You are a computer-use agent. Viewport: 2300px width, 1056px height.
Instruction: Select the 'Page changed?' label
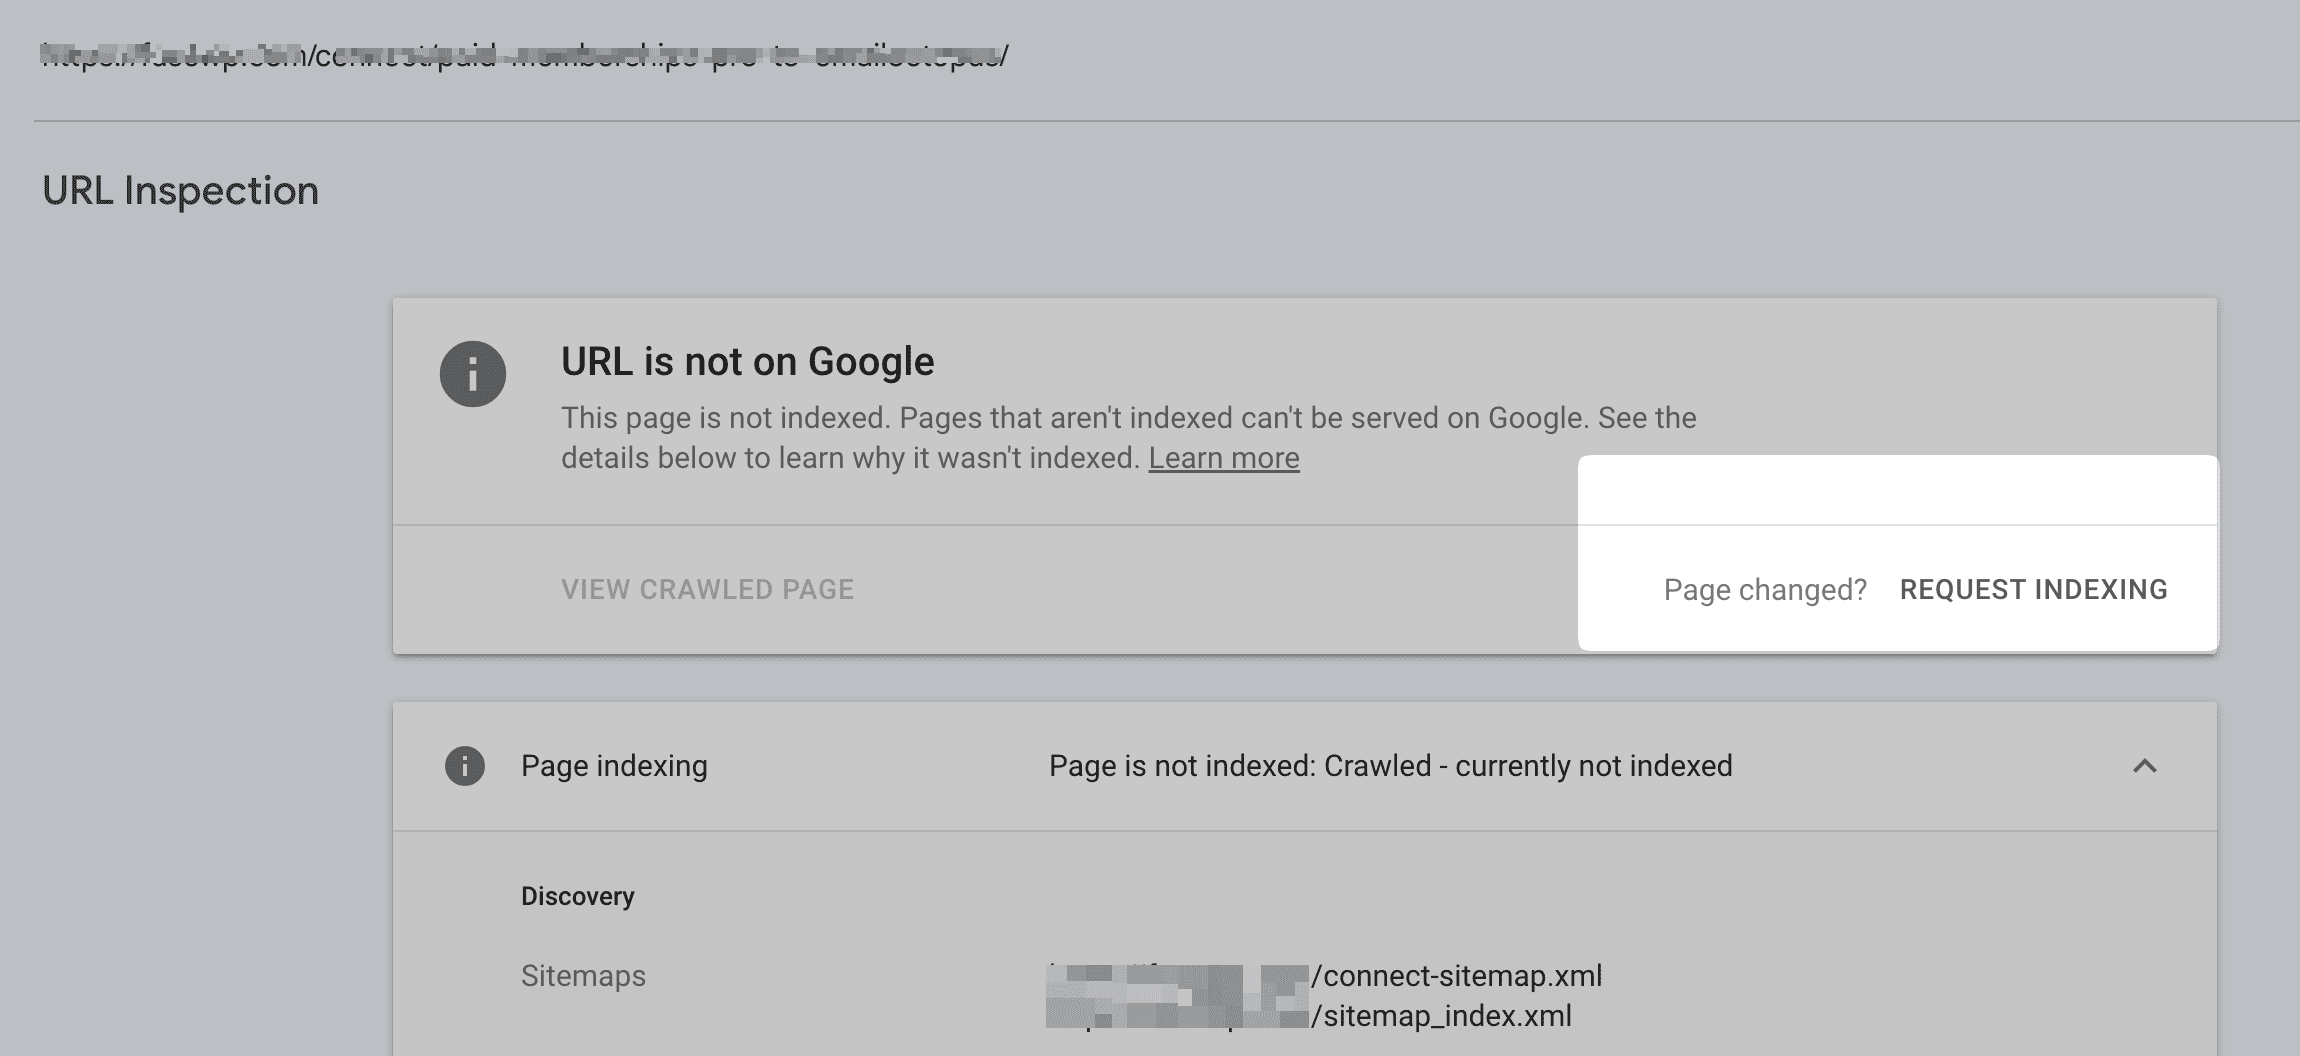pos(1764,590)
